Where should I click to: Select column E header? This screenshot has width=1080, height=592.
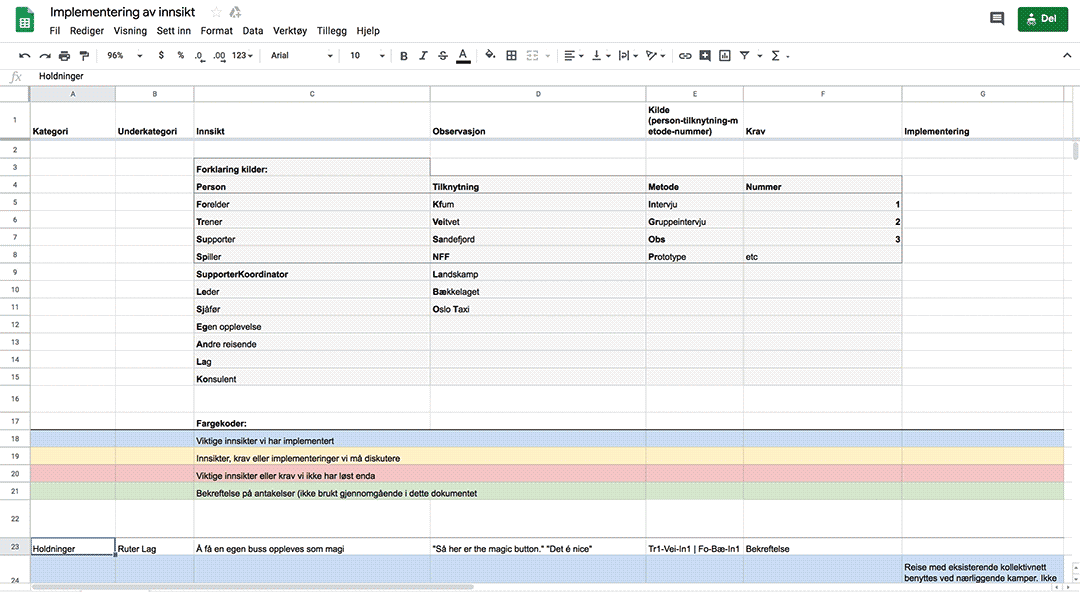(x=694, y=94)
